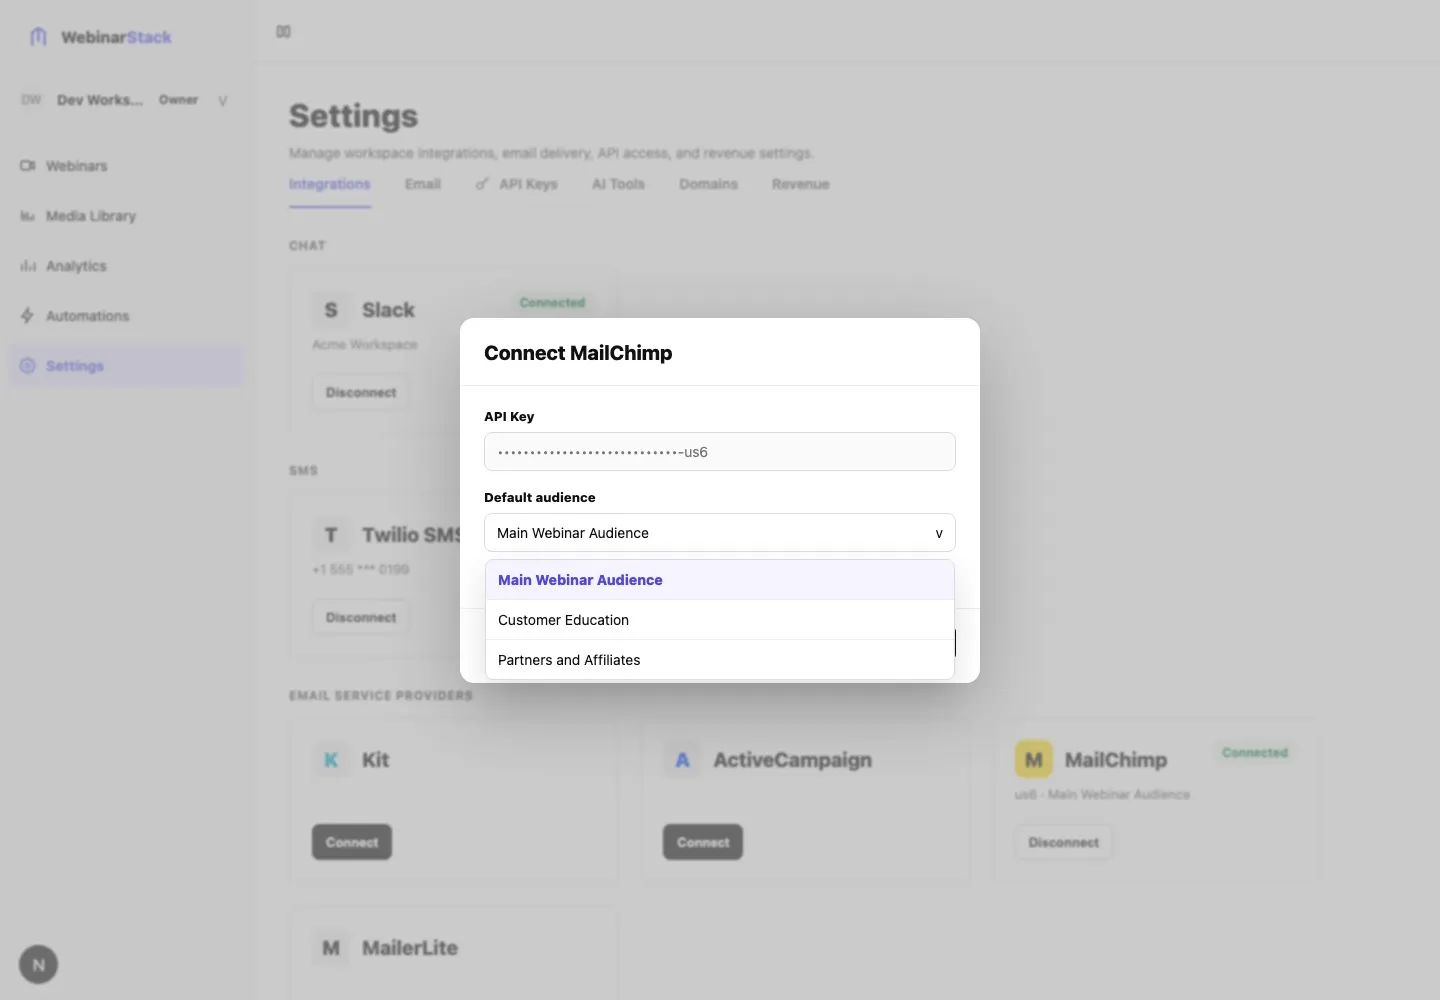Image resolution: width=1440 pixels, height=1000 pixels.
Task: Click the Analytics bar chart icon
Action: [28, 266]
